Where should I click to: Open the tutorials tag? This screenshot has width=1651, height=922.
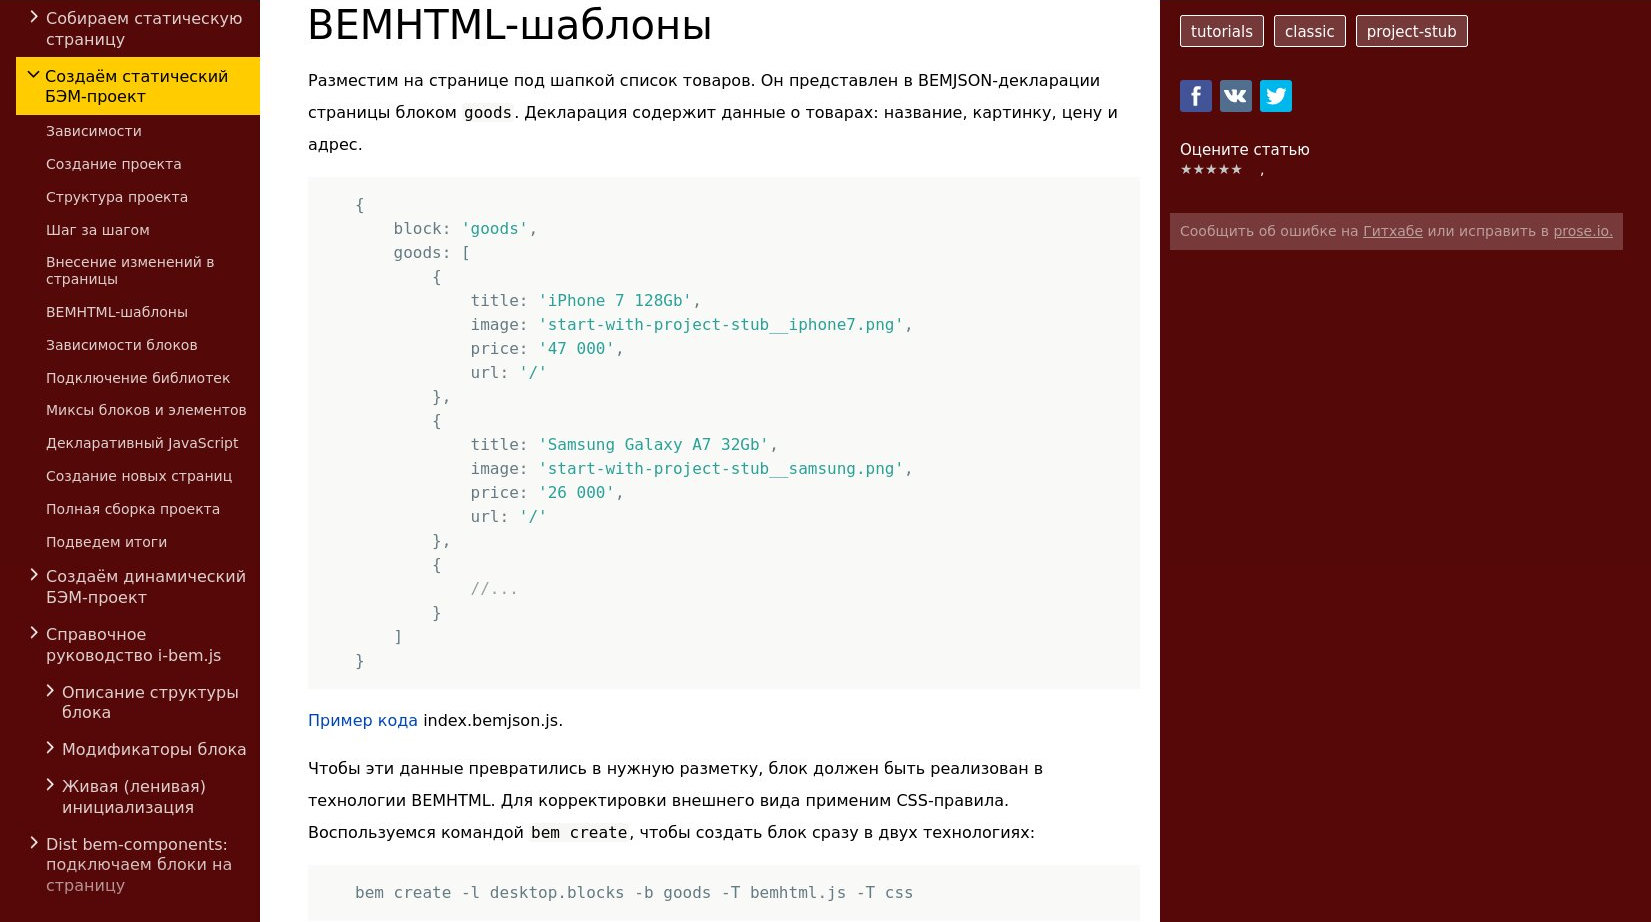(1221, 31)
